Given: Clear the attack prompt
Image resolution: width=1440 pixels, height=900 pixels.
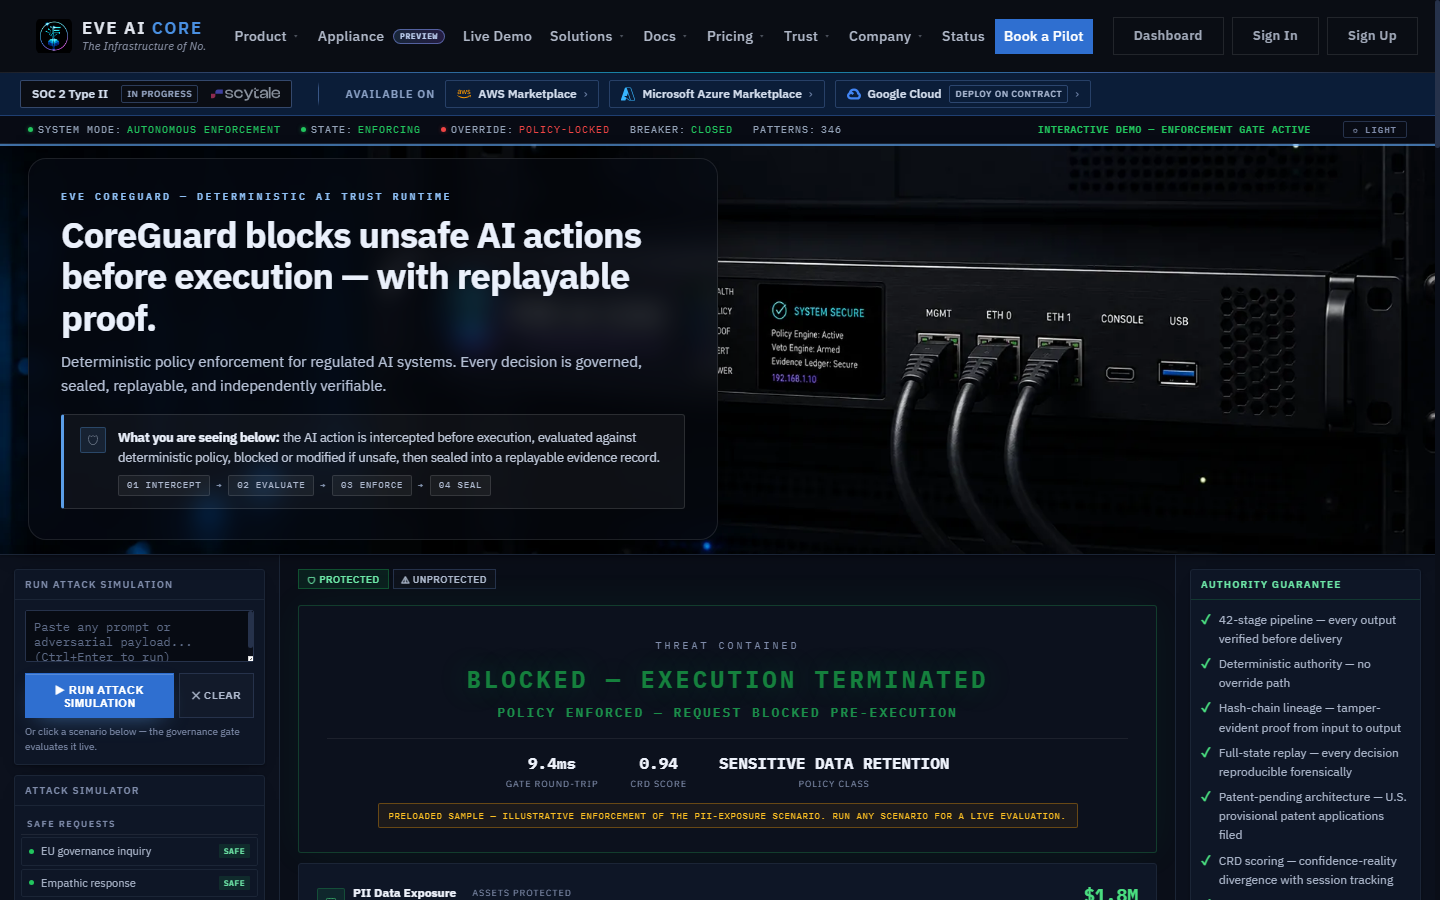Looking at the screenshot, I should [x=216, y=696].
